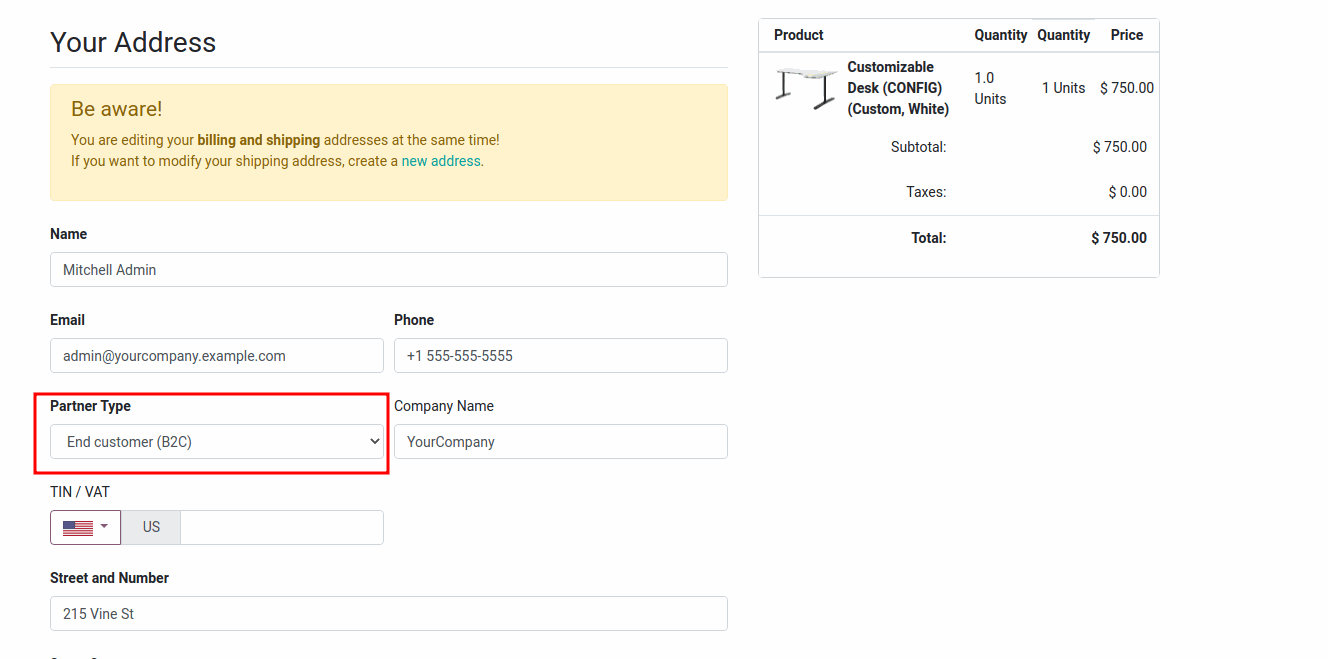Click the "Be aware!" alert heading

[116, 109]
